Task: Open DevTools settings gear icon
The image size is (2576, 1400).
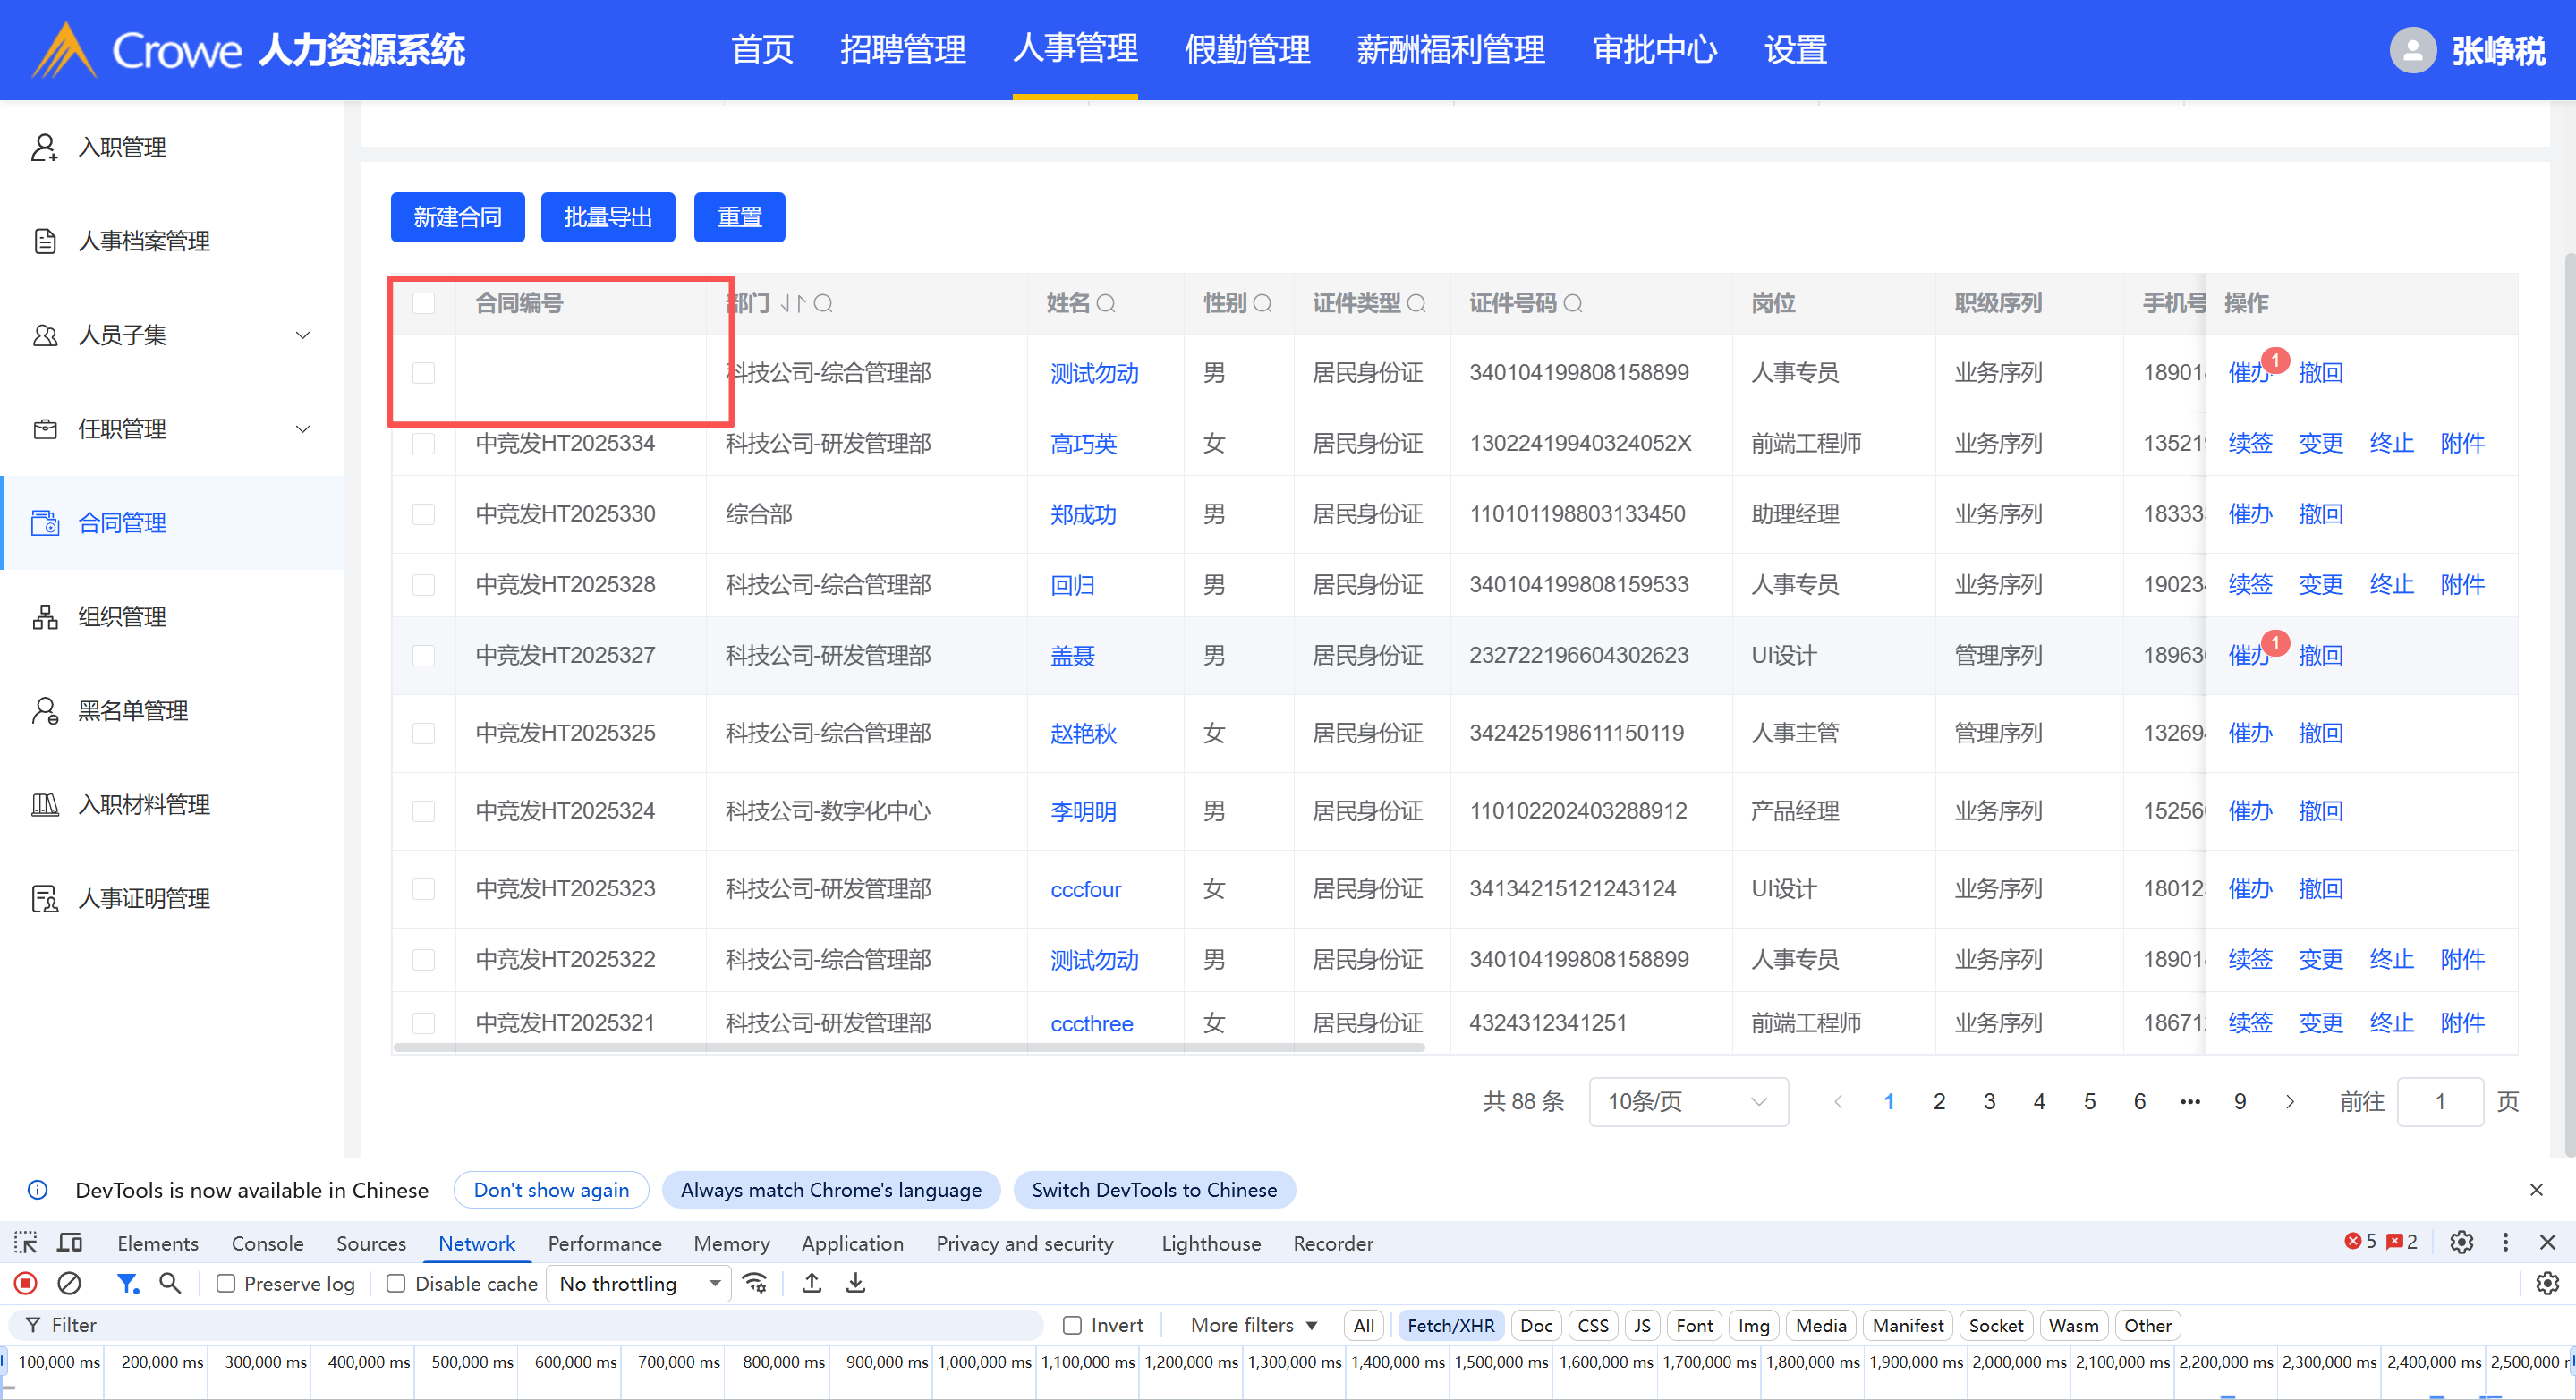Action: click(2462, 1242)
